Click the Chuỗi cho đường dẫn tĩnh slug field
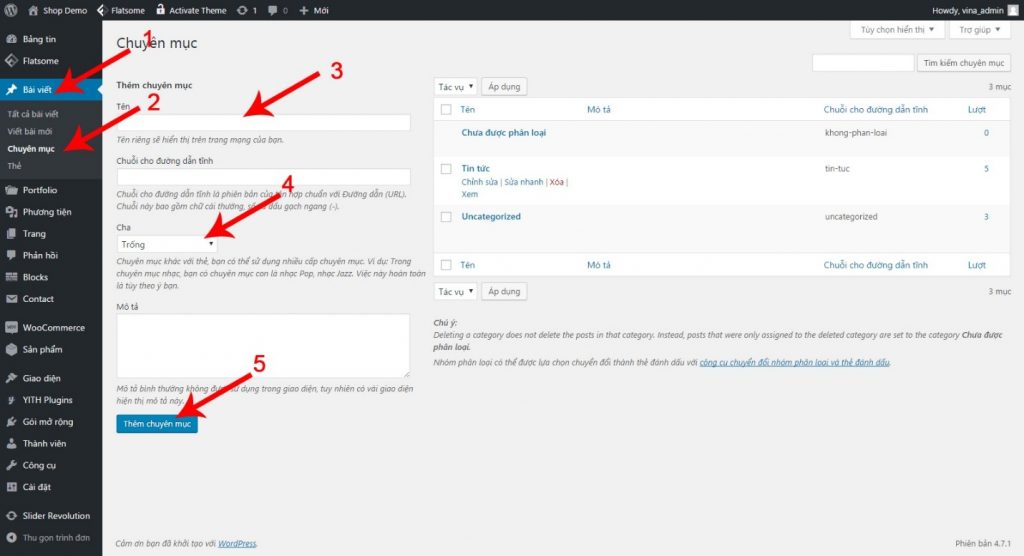This screenshot has width=1024, height=556. click(264, 176)
